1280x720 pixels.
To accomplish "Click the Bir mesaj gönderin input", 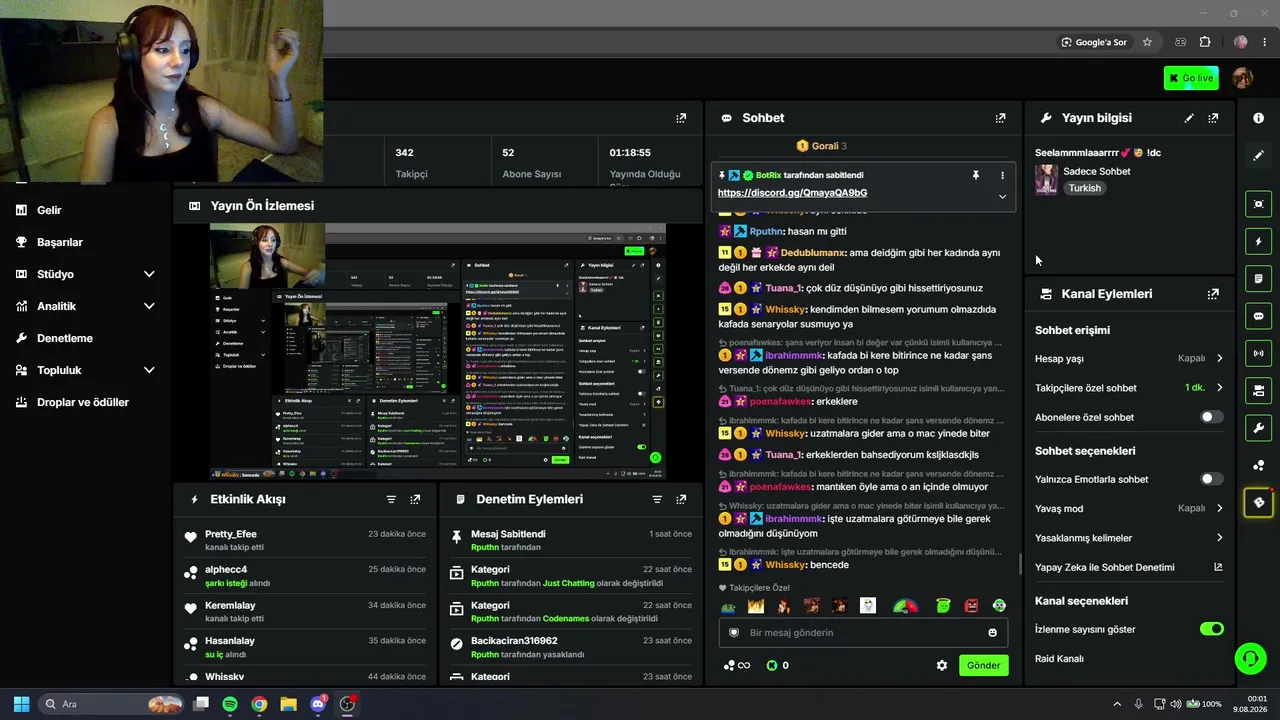I will tap(863, 633).
